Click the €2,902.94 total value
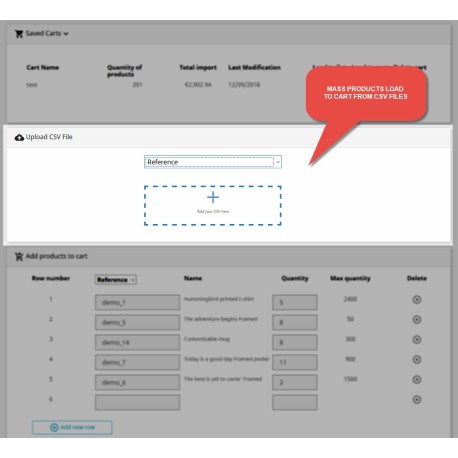Screen dimensions: 458x458 pyautogui.click(x=198, y=85)
